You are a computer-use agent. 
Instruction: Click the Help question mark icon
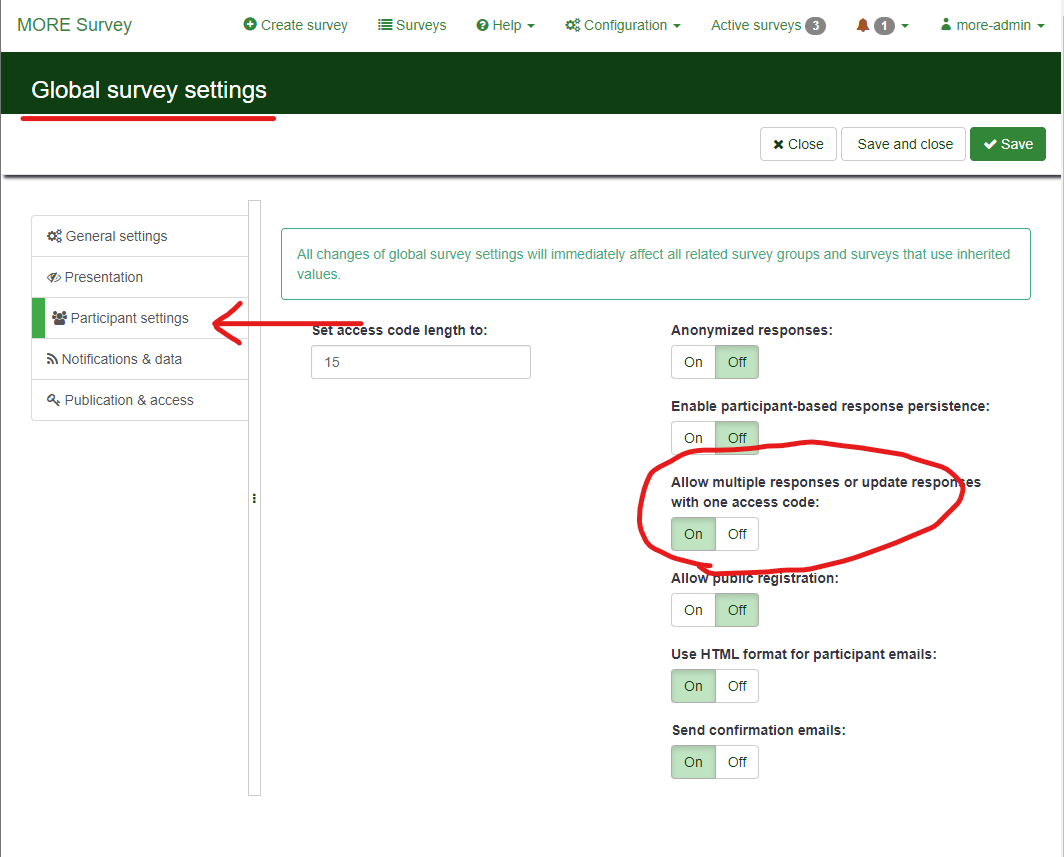482,25
